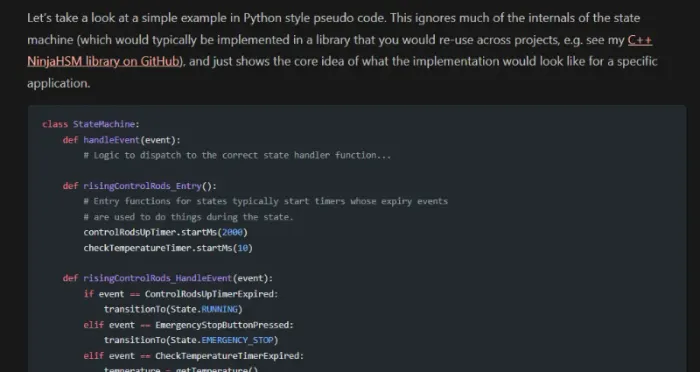
Task: Click the 'Entry functions for states' comment
Action: point(266,201)
